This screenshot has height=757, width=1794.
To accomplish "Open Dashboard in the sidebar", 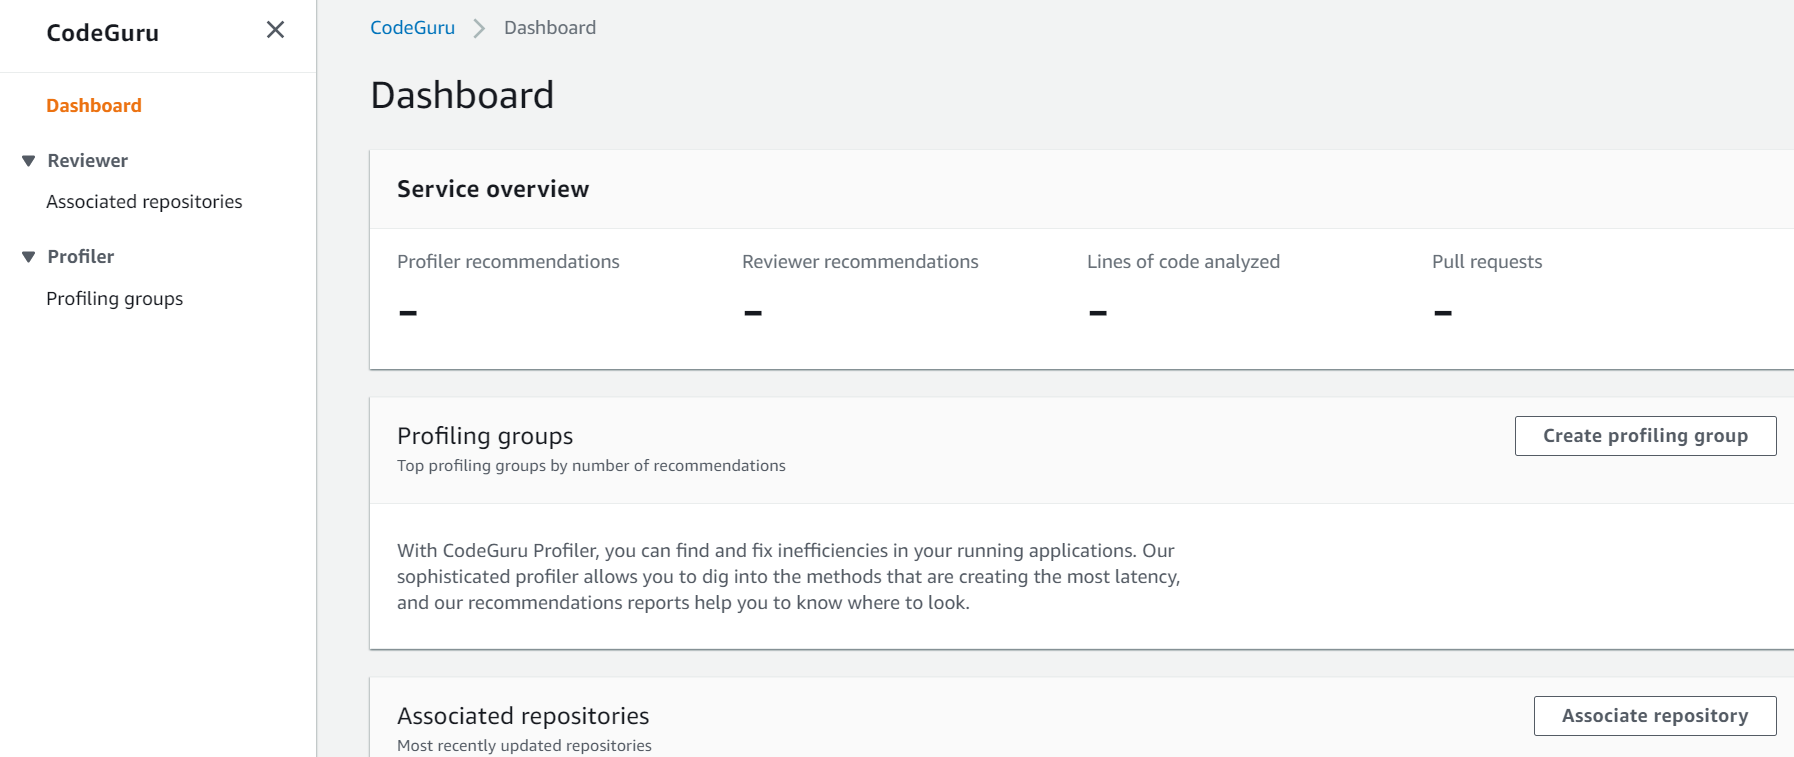I will point(94,106).
